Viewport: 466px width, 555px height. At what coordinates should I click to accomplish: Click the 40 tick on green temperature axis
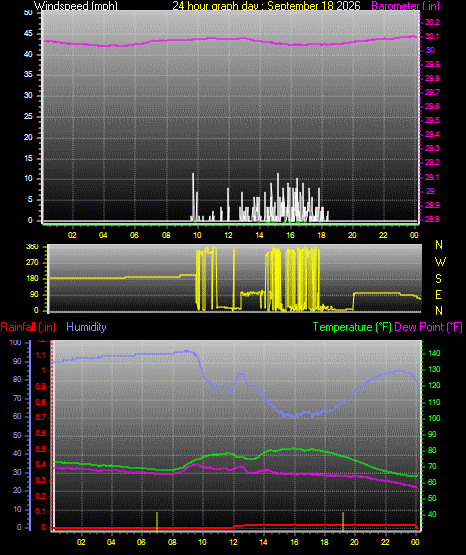(432, 514)
